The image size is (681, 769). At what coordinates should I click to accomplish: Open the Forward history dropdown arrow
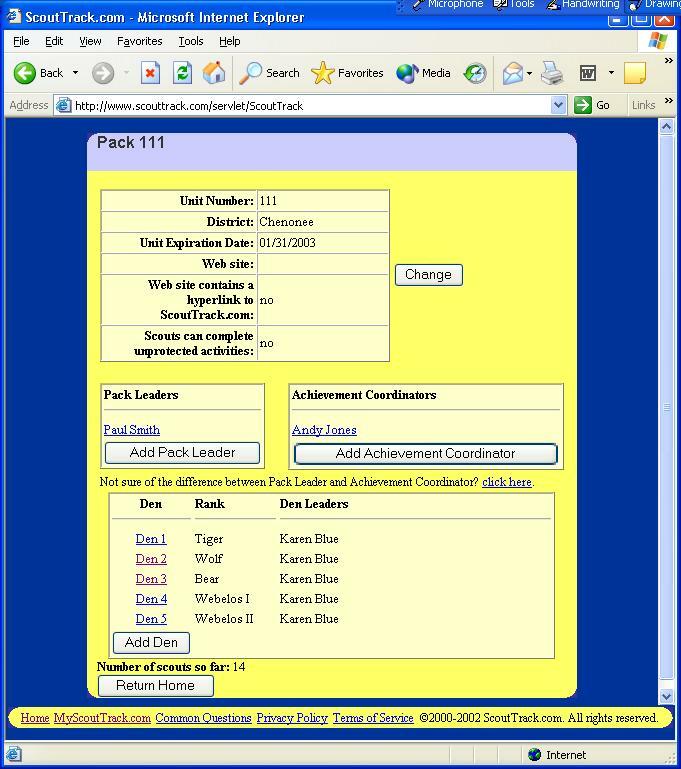point(126,73)
